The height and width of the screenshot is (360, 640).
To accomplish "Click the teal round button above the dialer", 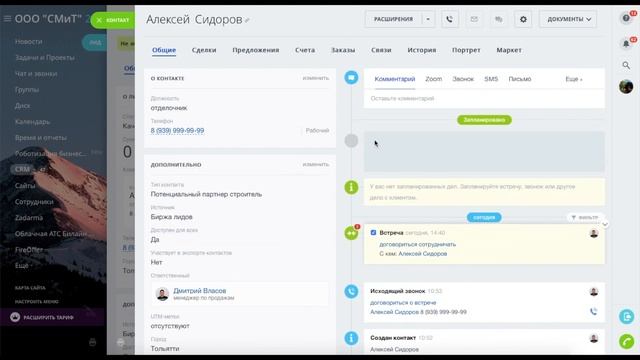I will pyautogui.click(x=627, y=316).
